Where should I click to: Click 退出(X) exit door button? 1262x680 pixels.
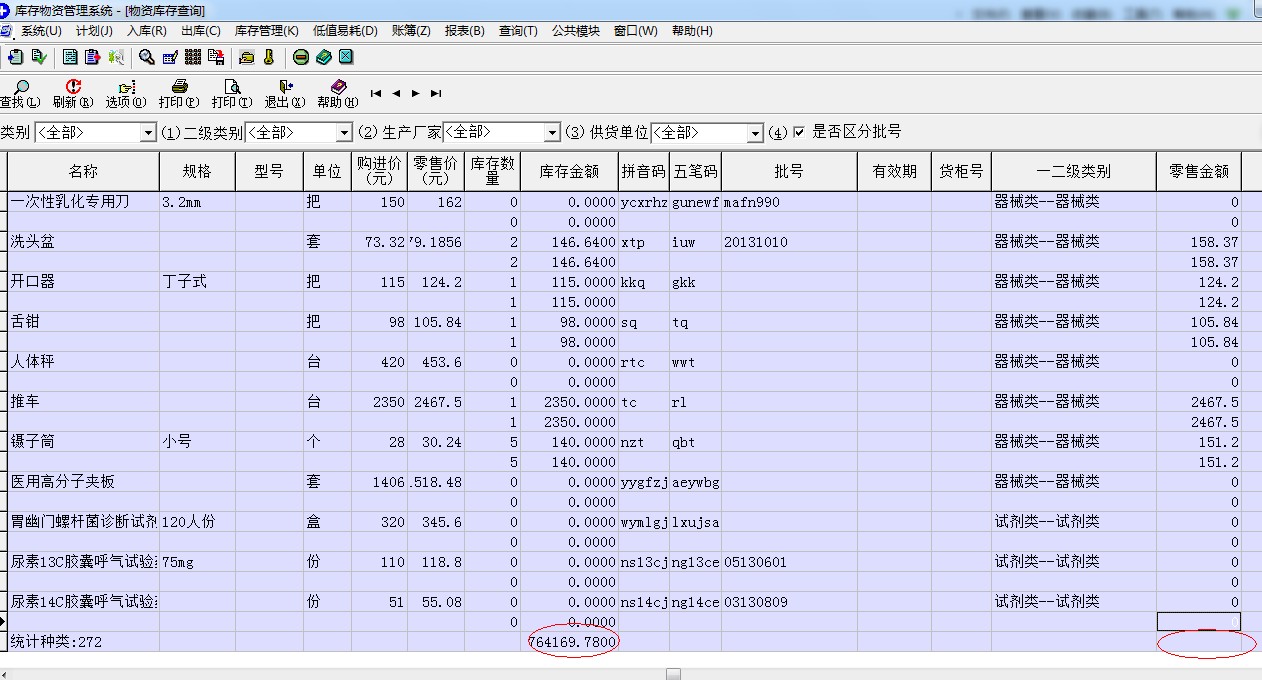click(285, 94)
